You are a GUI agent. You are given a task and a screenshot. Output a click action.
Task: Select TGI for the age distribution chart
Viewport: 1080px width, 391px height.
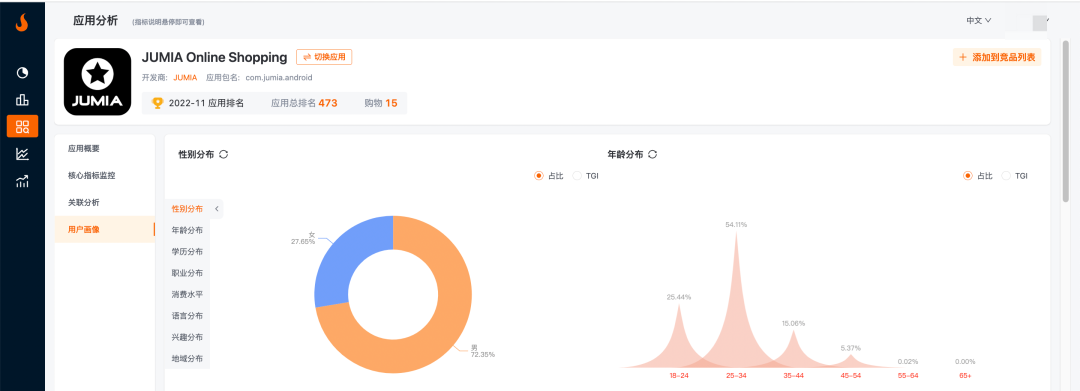(1015, 176)
